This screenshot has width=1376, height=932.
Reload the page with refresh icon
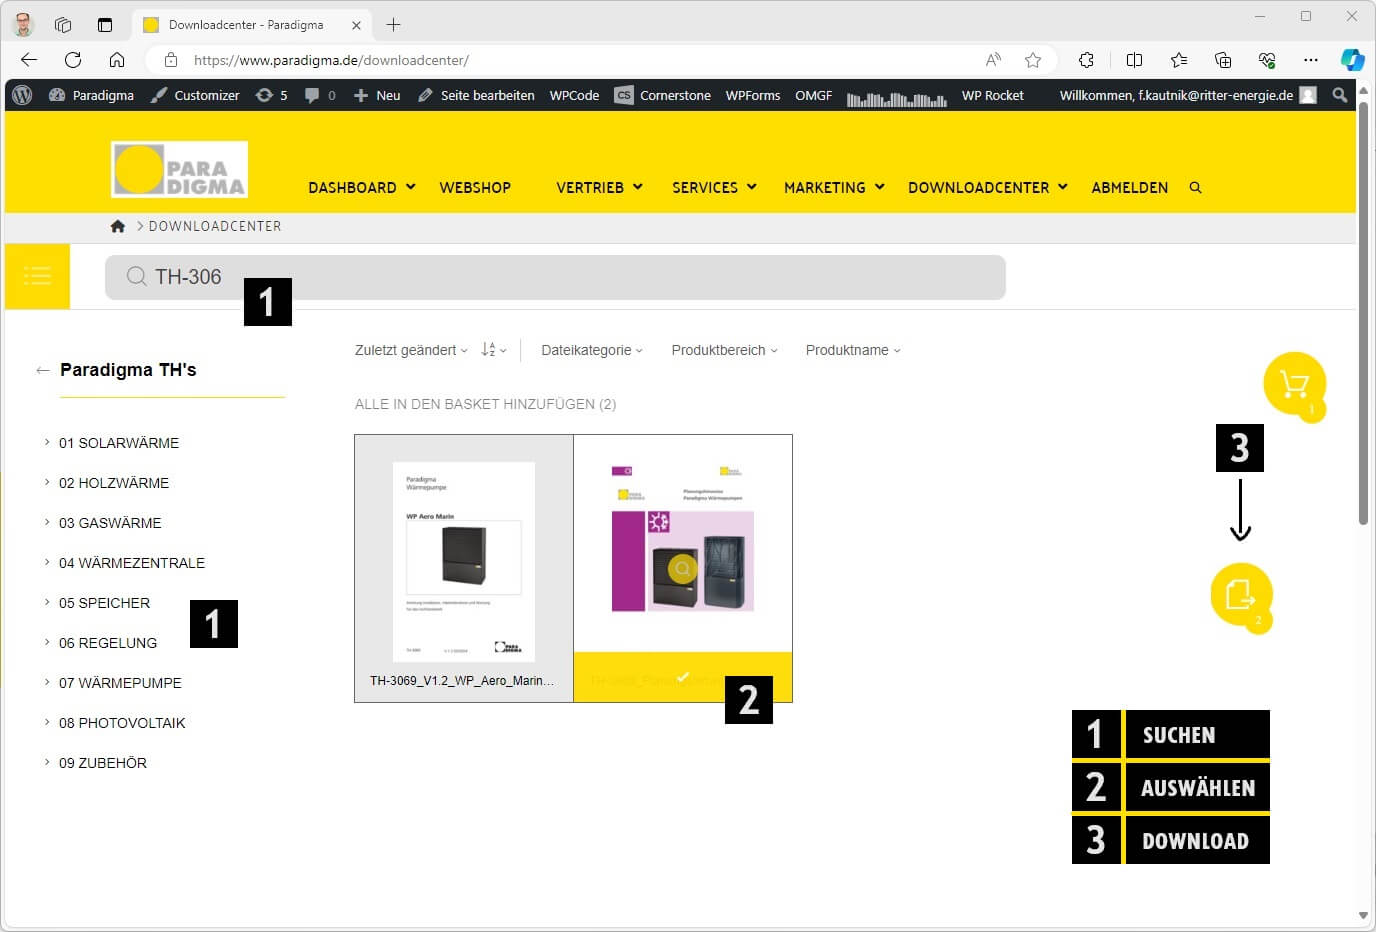(x=73, y=60)
